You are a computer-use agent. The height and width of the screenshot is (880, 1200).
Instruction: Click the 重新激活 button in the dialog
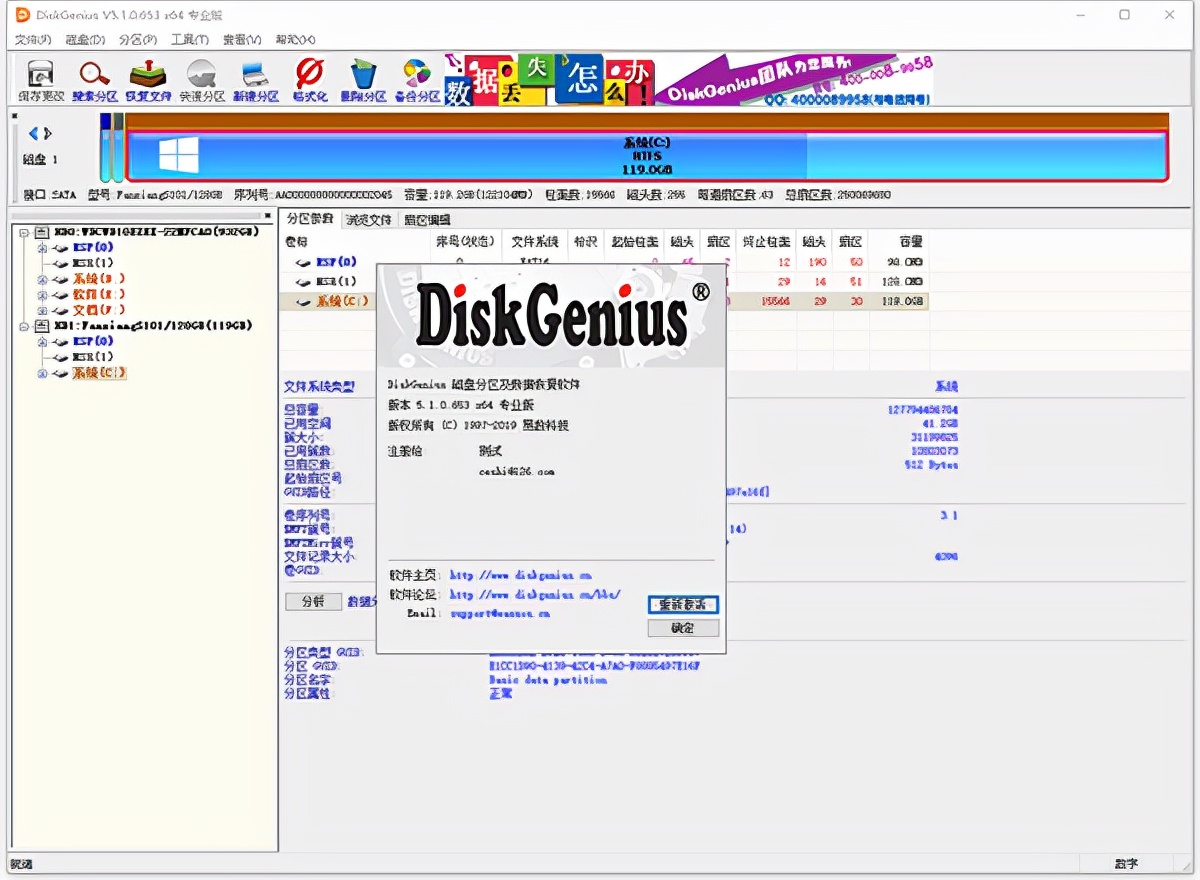point(684,605)
